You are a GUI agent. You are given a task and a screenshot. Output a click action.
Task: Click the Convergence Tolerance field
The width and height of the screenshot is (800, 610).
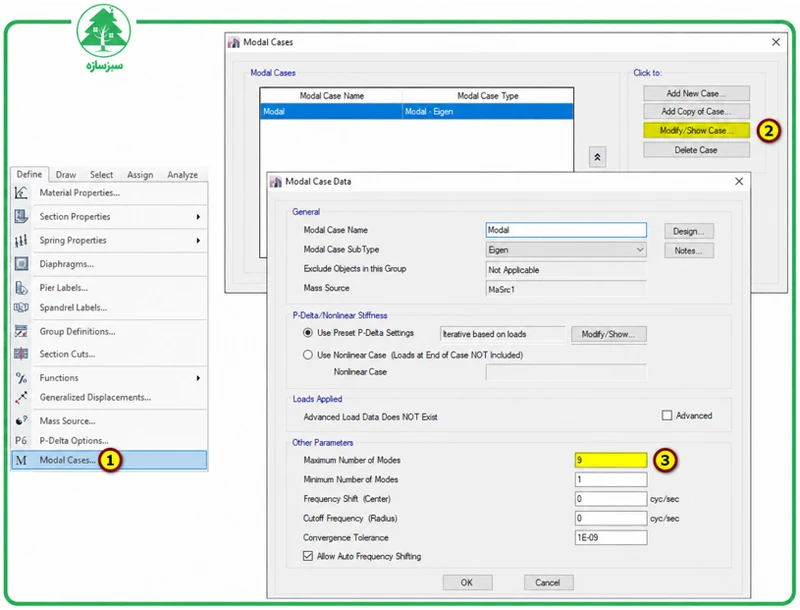point(611,538)
